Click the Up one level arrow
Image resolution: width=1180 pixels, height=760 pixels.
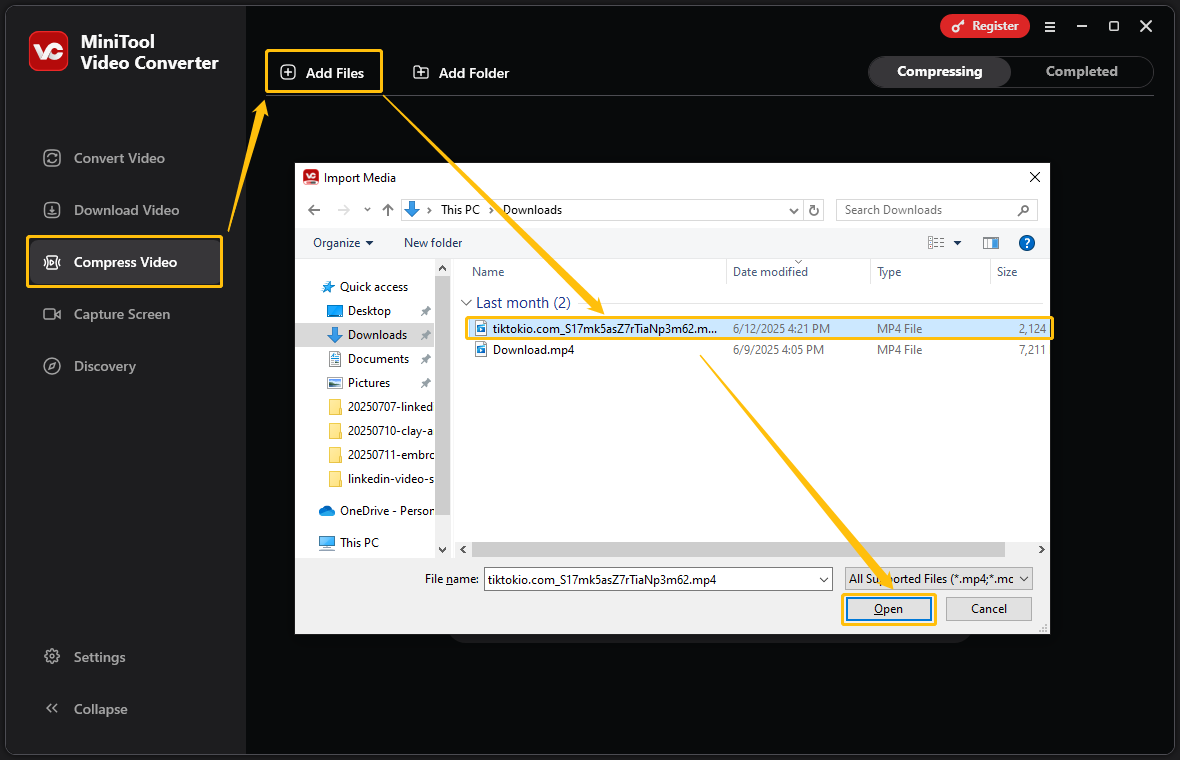click(x=388, y=210)
